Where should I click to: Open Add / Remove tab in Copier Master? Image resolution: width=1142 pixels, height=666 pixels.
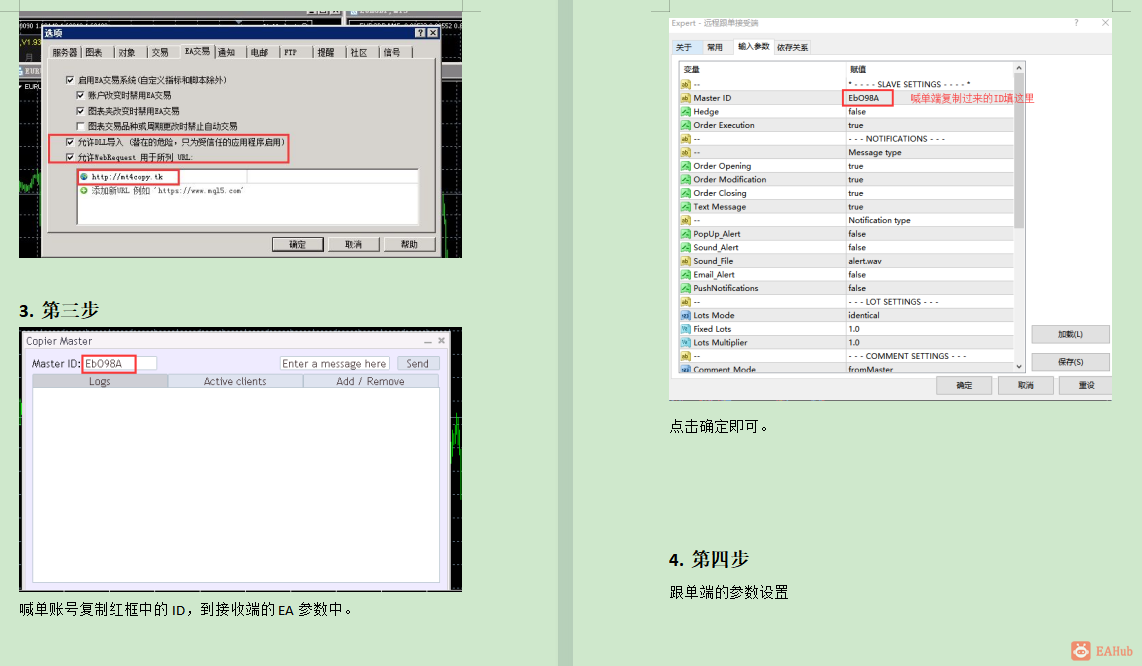pos(370,381)
